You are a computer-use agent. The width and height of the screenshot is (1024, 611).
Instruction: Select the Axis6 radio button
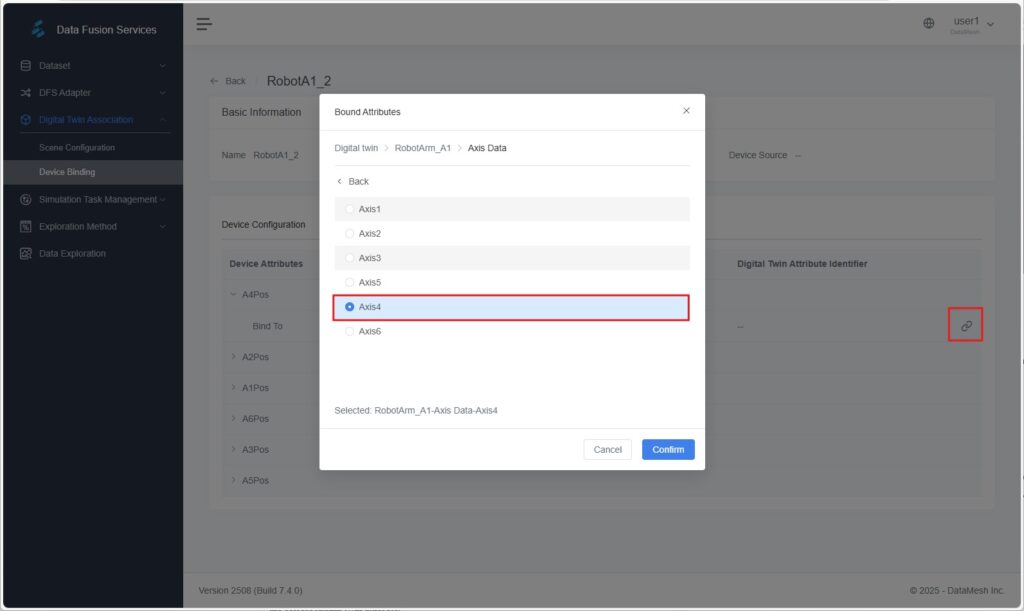coord(350,331)
